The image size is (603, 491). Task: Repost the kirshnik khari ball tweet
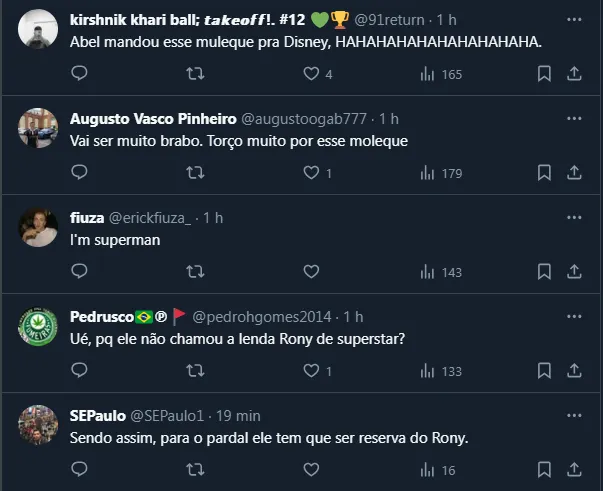(197, 74)
